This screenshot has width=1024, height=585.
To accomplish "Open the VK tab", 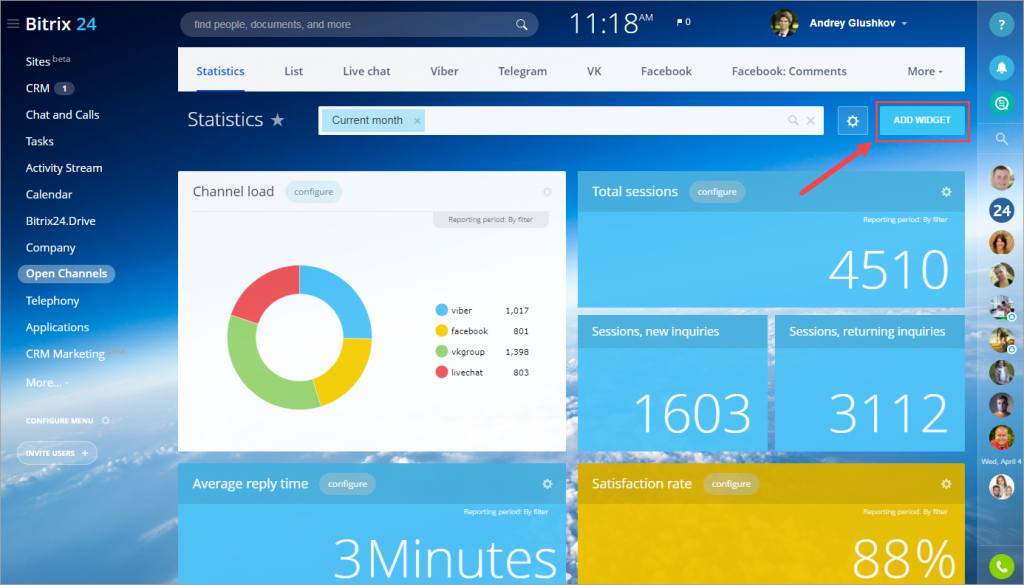I will [x=594, y=71].
